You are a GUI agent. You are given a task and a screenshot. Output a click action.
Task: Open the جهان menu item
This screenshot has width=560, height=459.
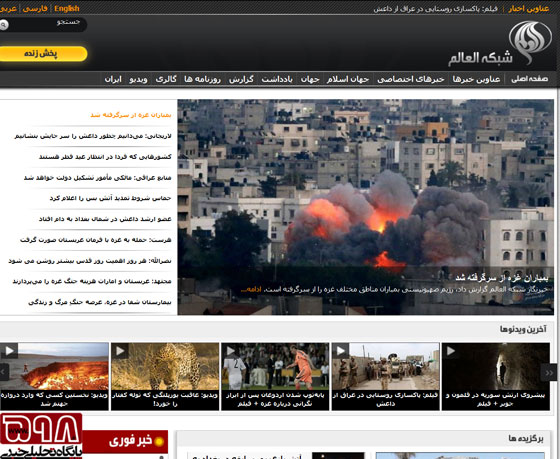(310, 79)
